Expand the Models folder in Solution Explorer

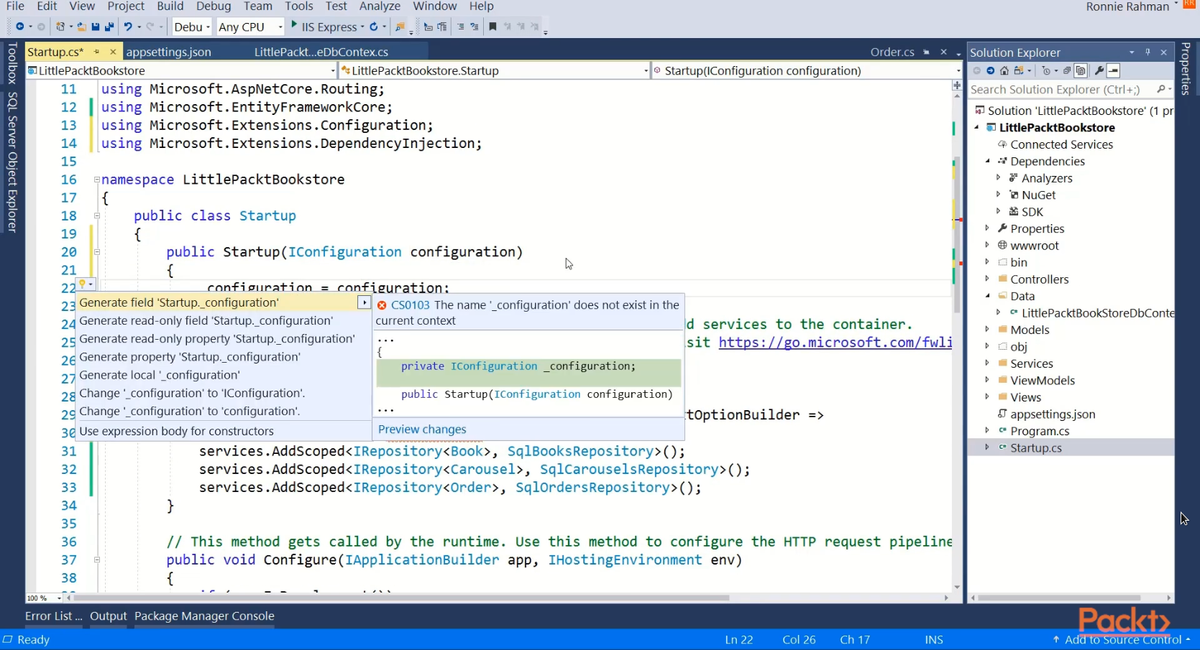[987, 330]
